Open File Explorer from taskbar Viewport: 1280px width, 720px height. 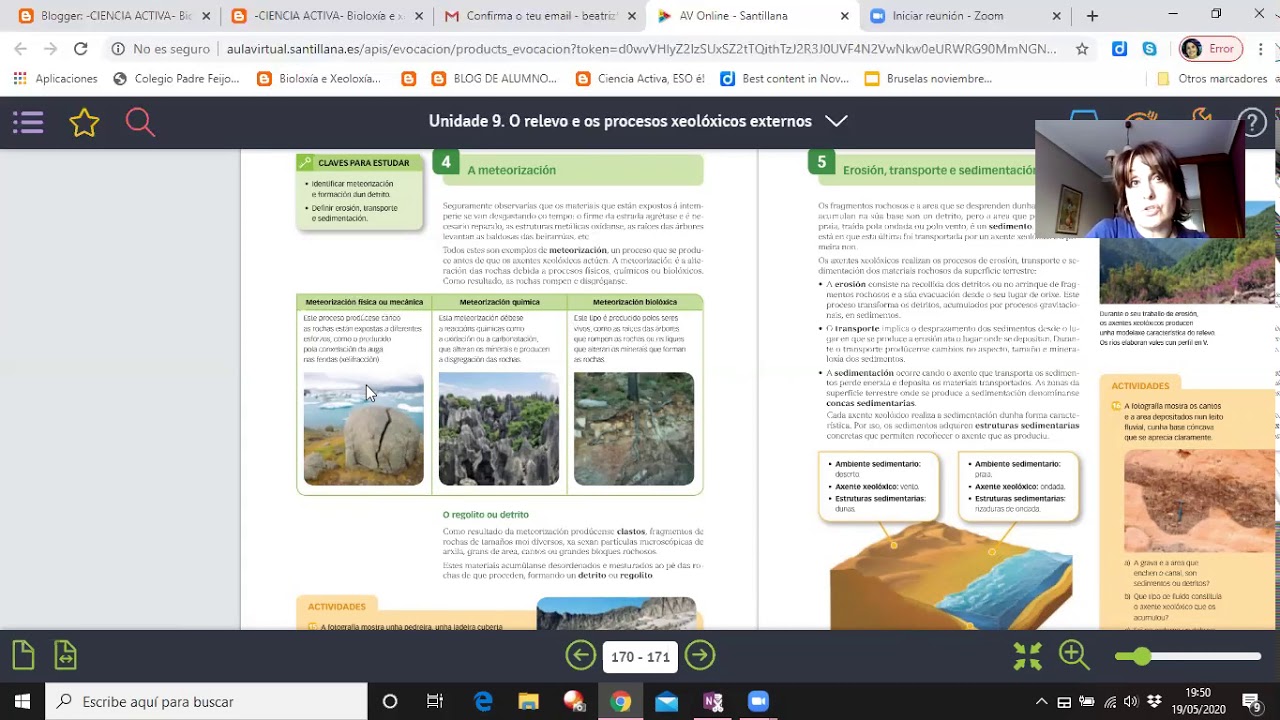[529, 701]
